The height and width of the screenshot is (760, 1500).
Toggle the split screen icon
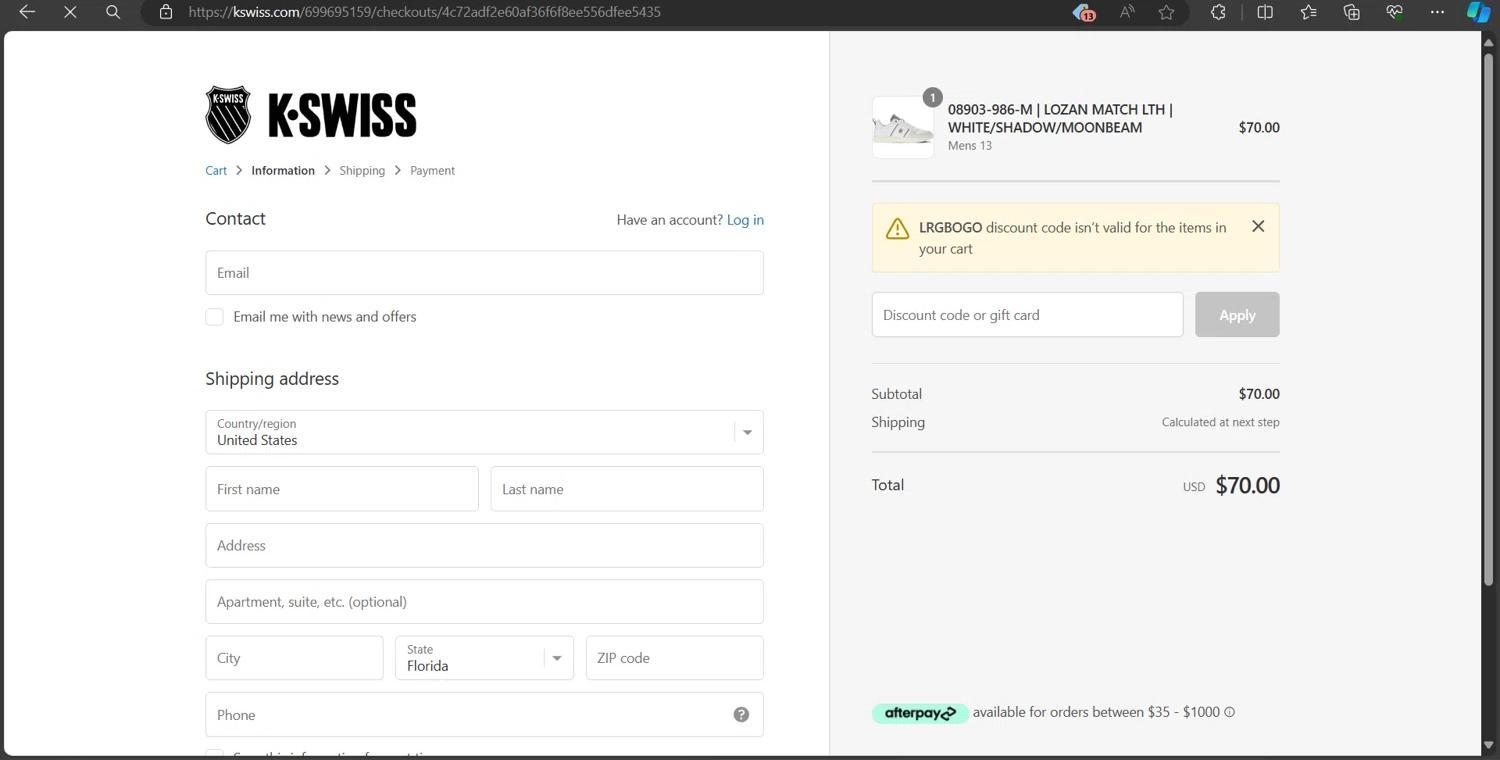[1265, 12]
